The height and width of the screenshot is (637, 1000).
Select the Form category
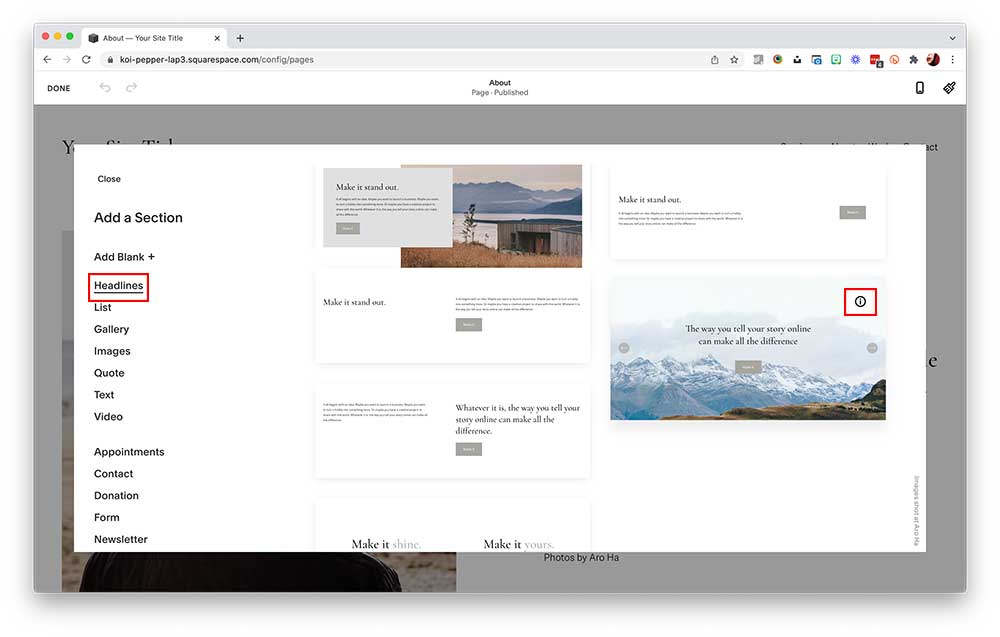[107, 517]
